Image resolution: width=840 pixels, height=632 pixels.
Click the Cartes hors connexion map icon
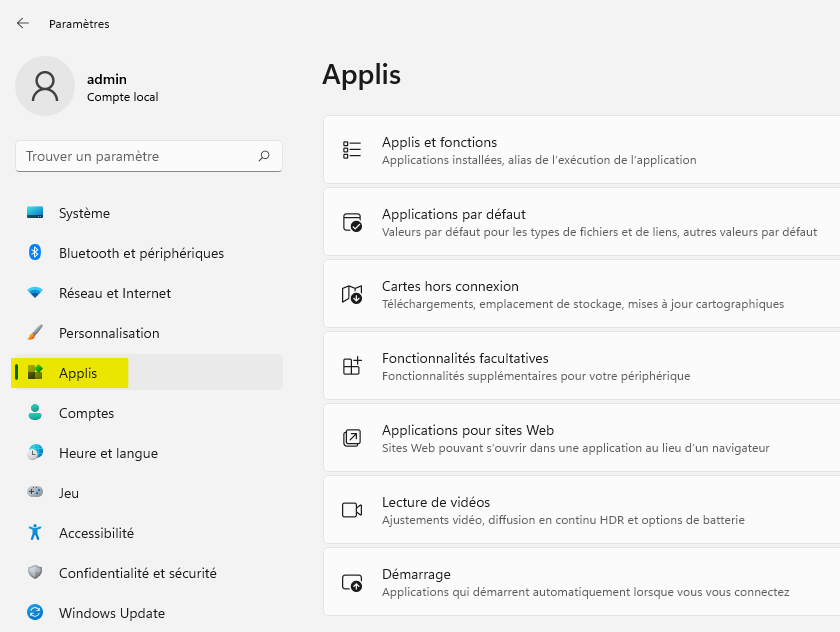pos(352,294)
